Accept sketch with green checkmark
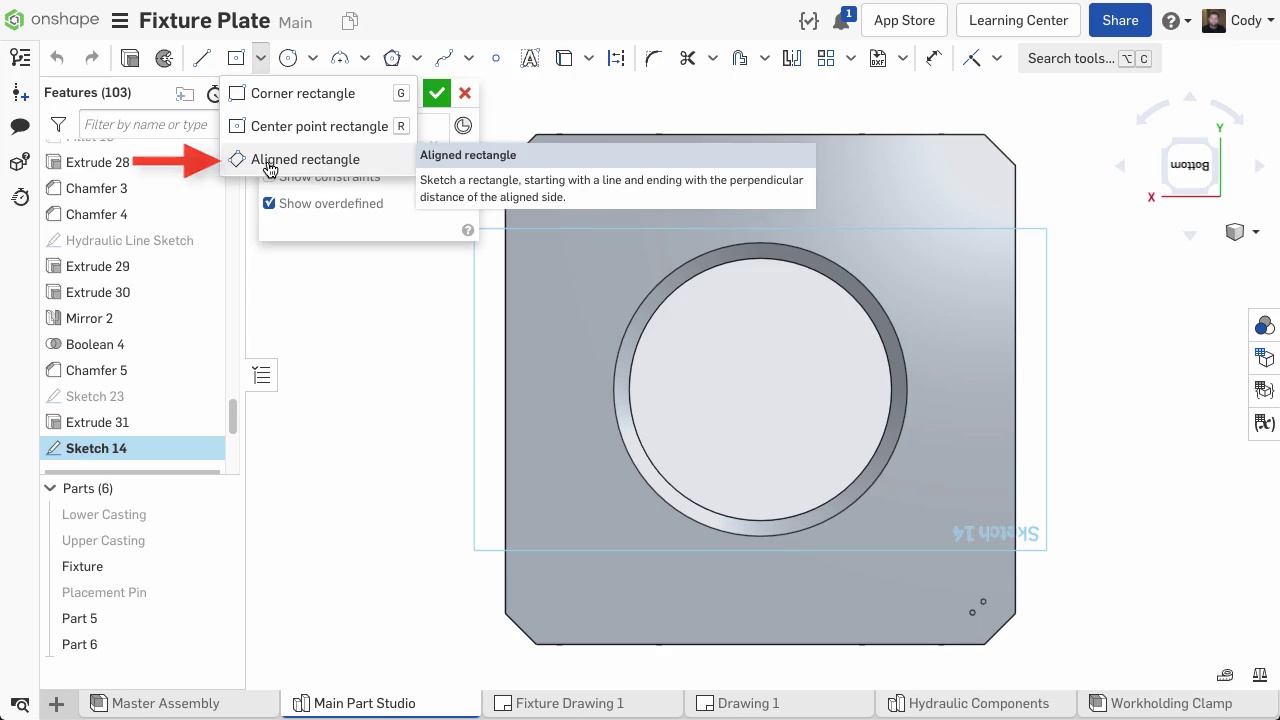Image resolution: width=1280 pixels, height=720 pixels. pyautogui.click(x=436, y=93)
